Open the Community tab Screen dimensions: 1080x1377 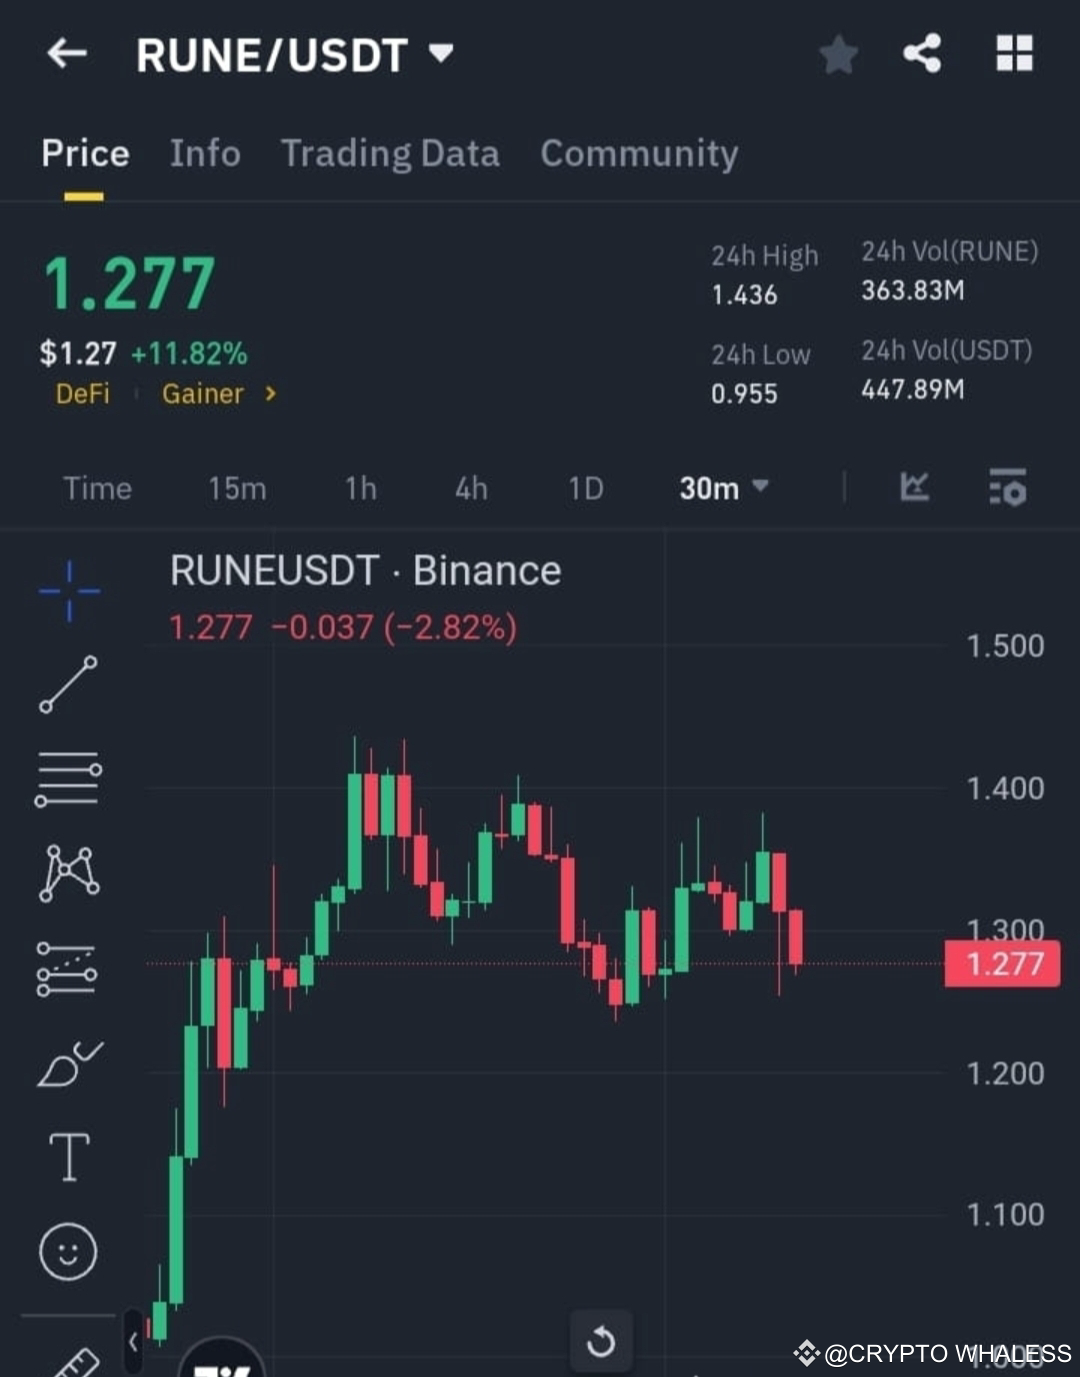[638, 154]
